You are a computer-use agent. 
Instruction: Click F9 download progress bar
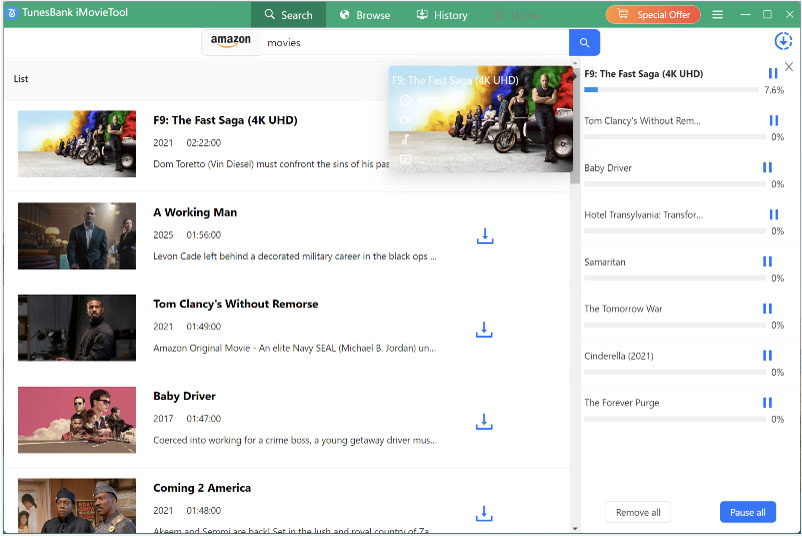[671, 90]
